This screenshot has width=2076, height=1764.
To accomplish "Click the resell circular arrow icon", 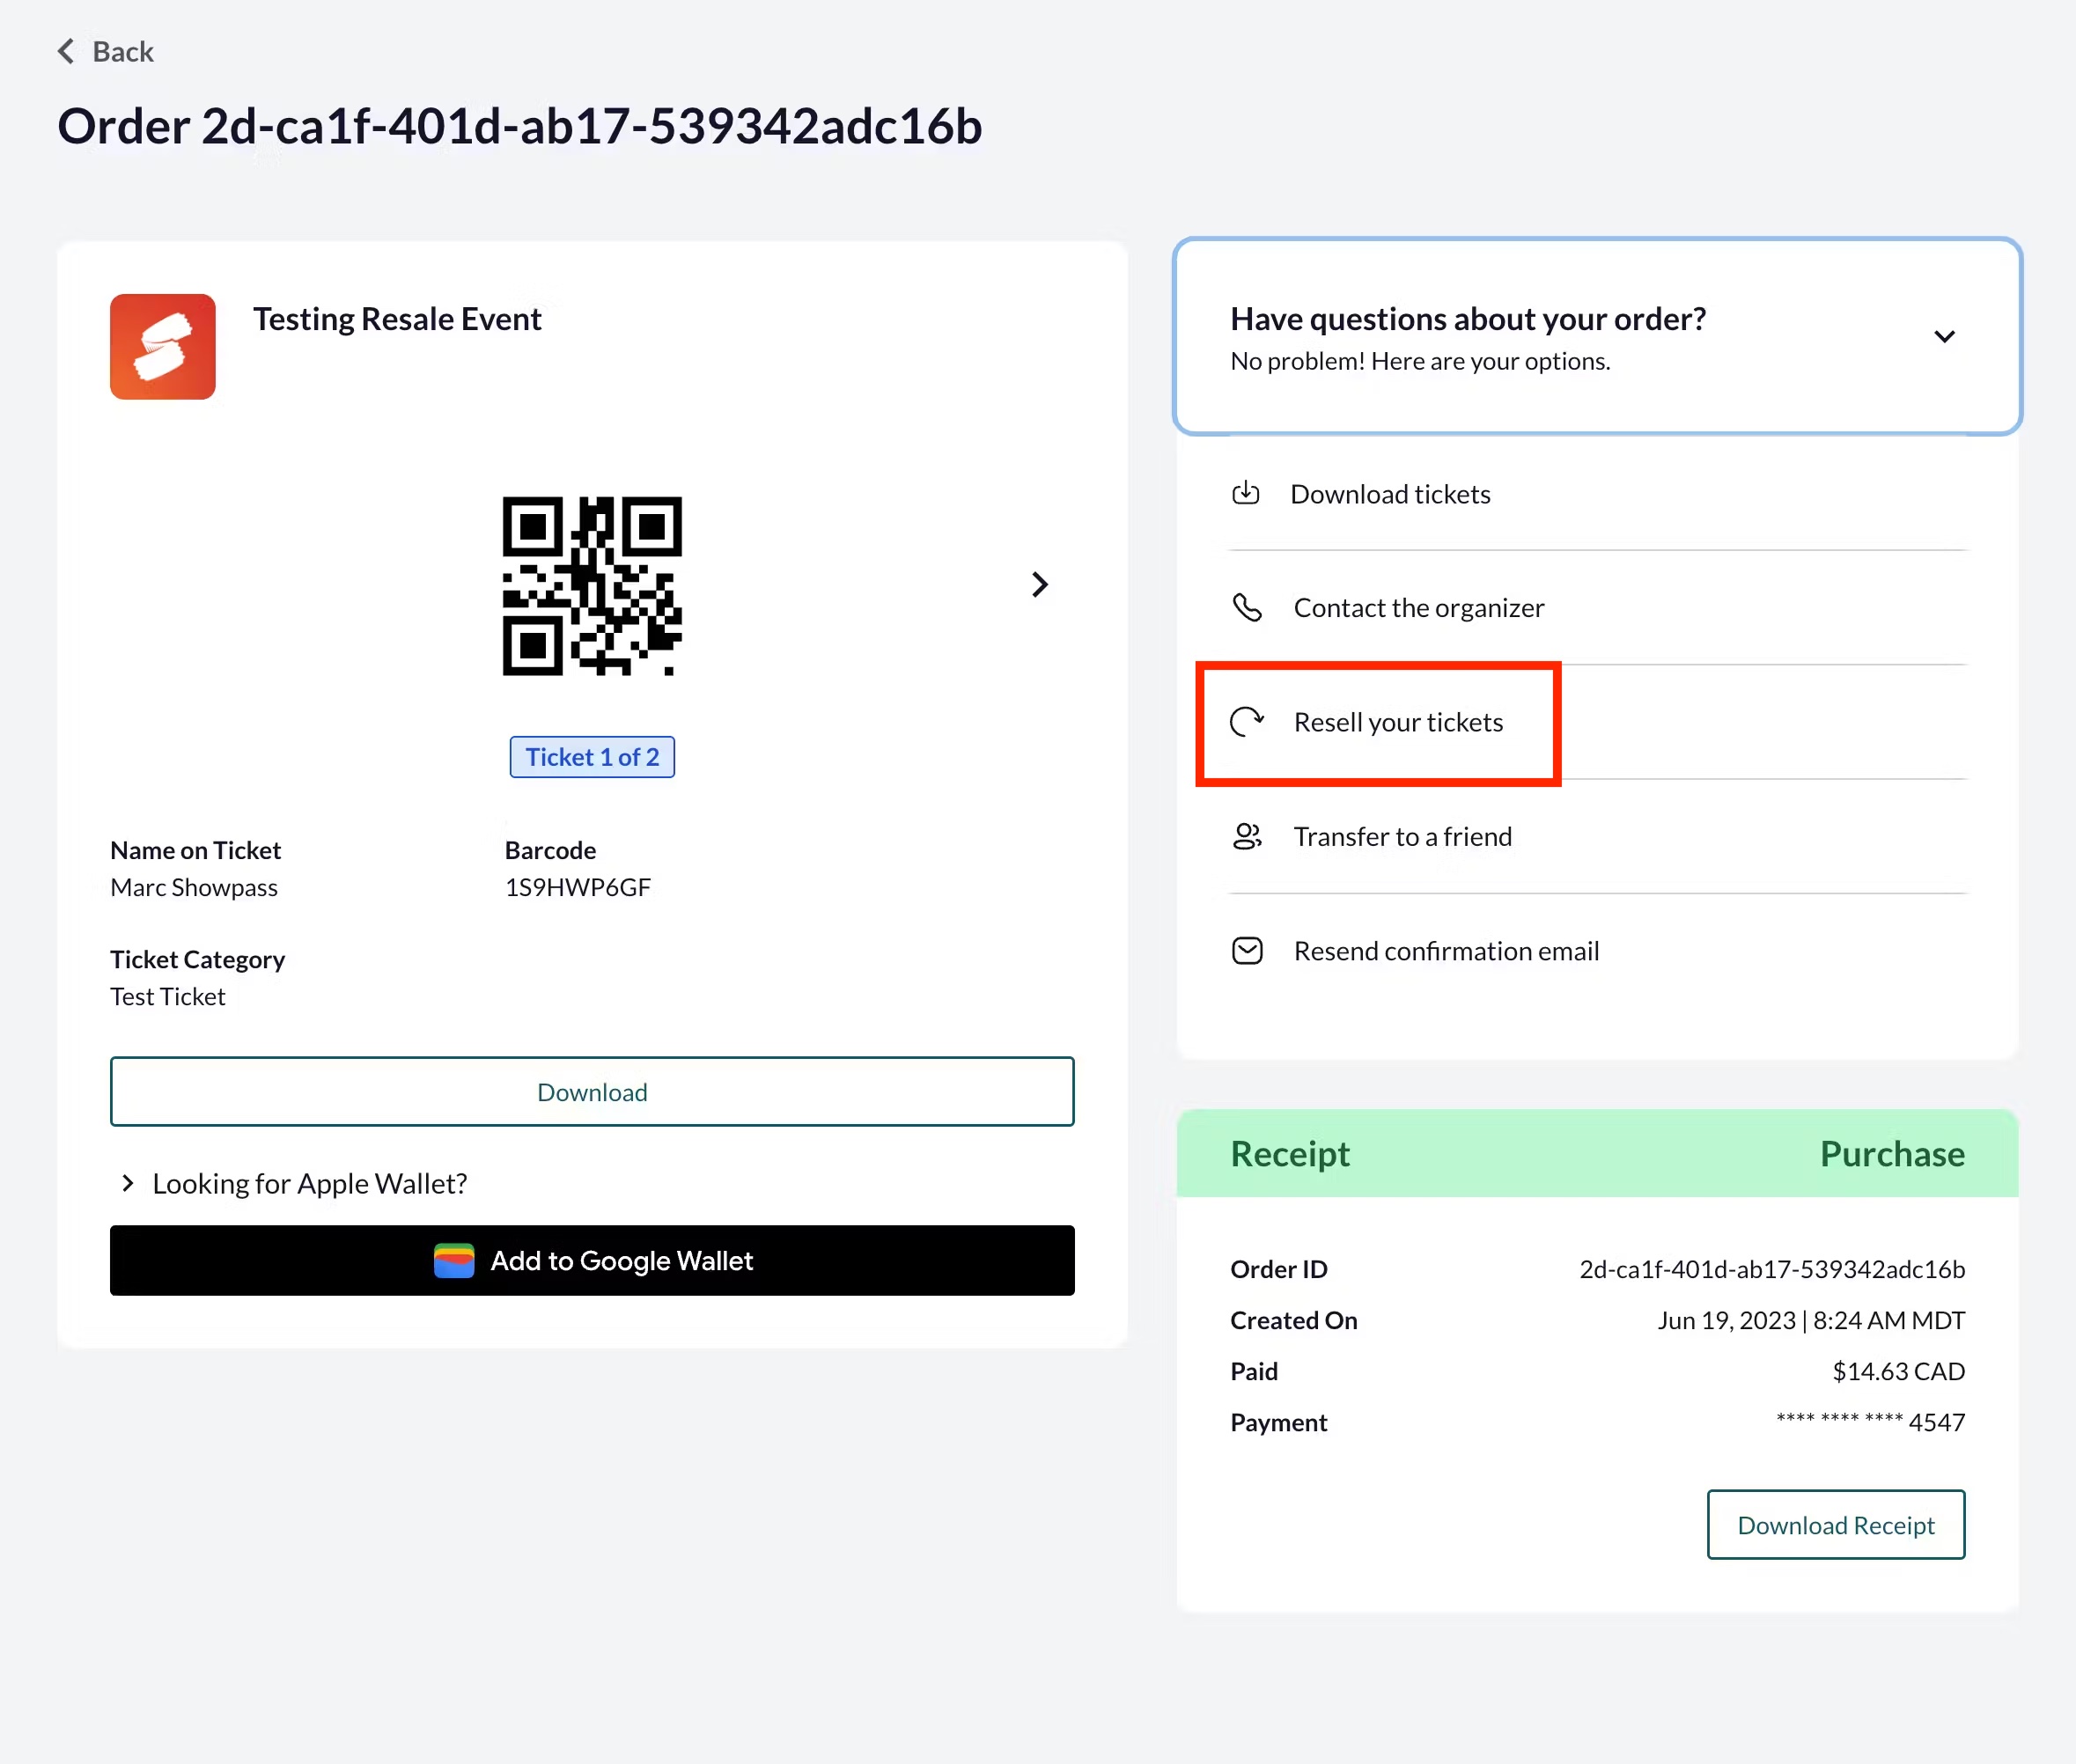I will point(1247,722).
